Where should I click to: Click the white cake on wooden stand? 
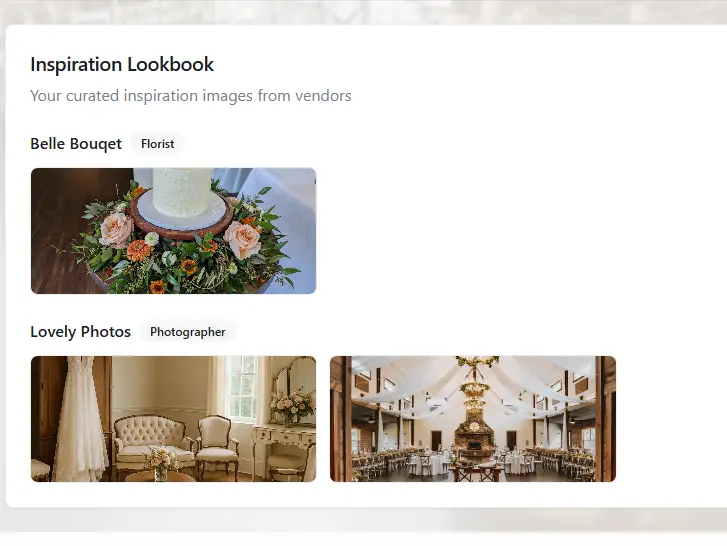pos(182,194)
